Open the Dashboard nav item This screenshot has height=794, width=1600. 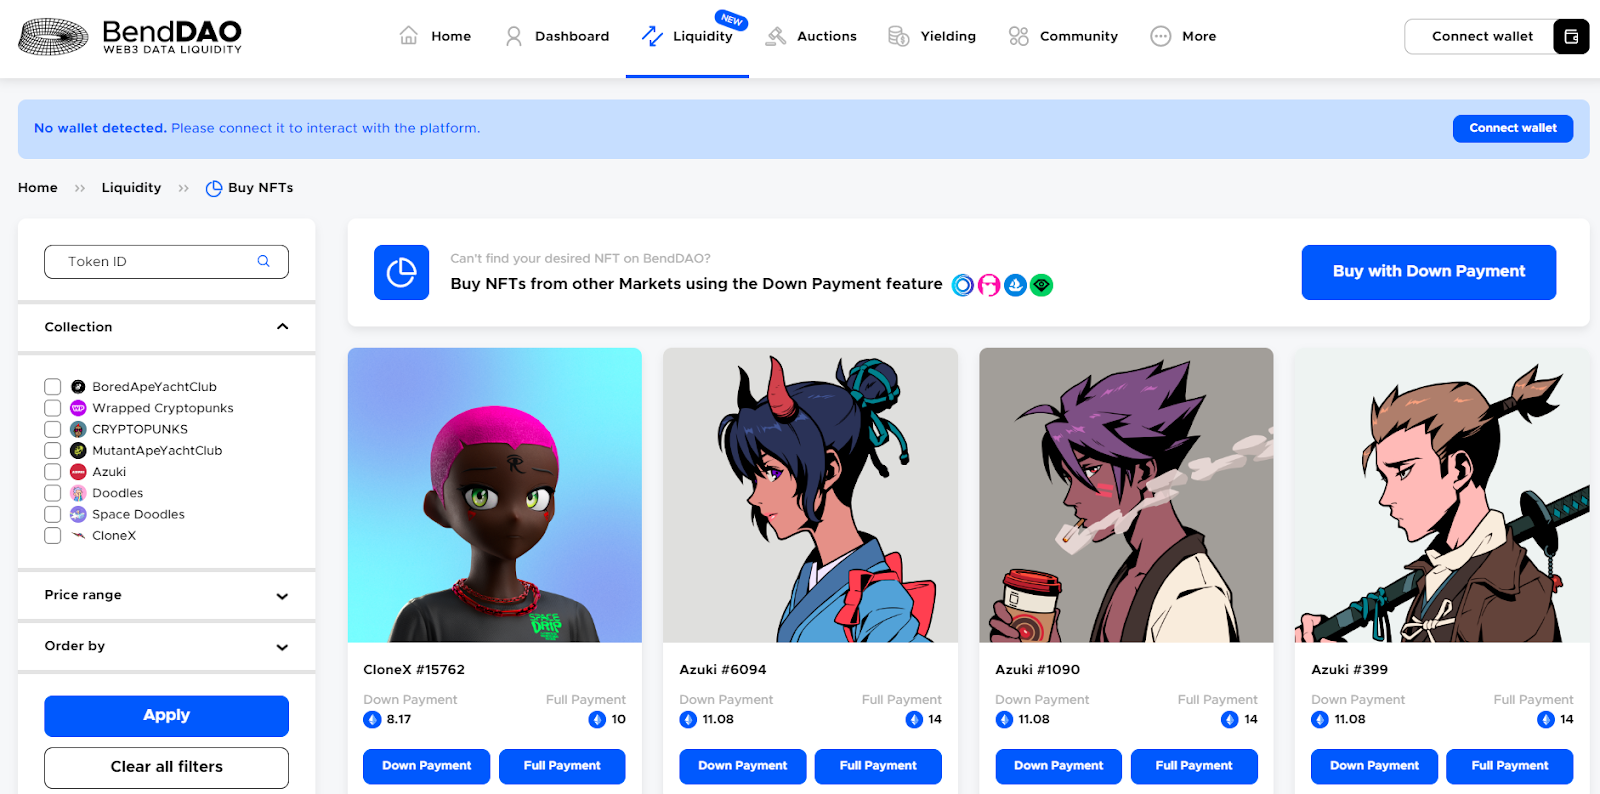558,36
